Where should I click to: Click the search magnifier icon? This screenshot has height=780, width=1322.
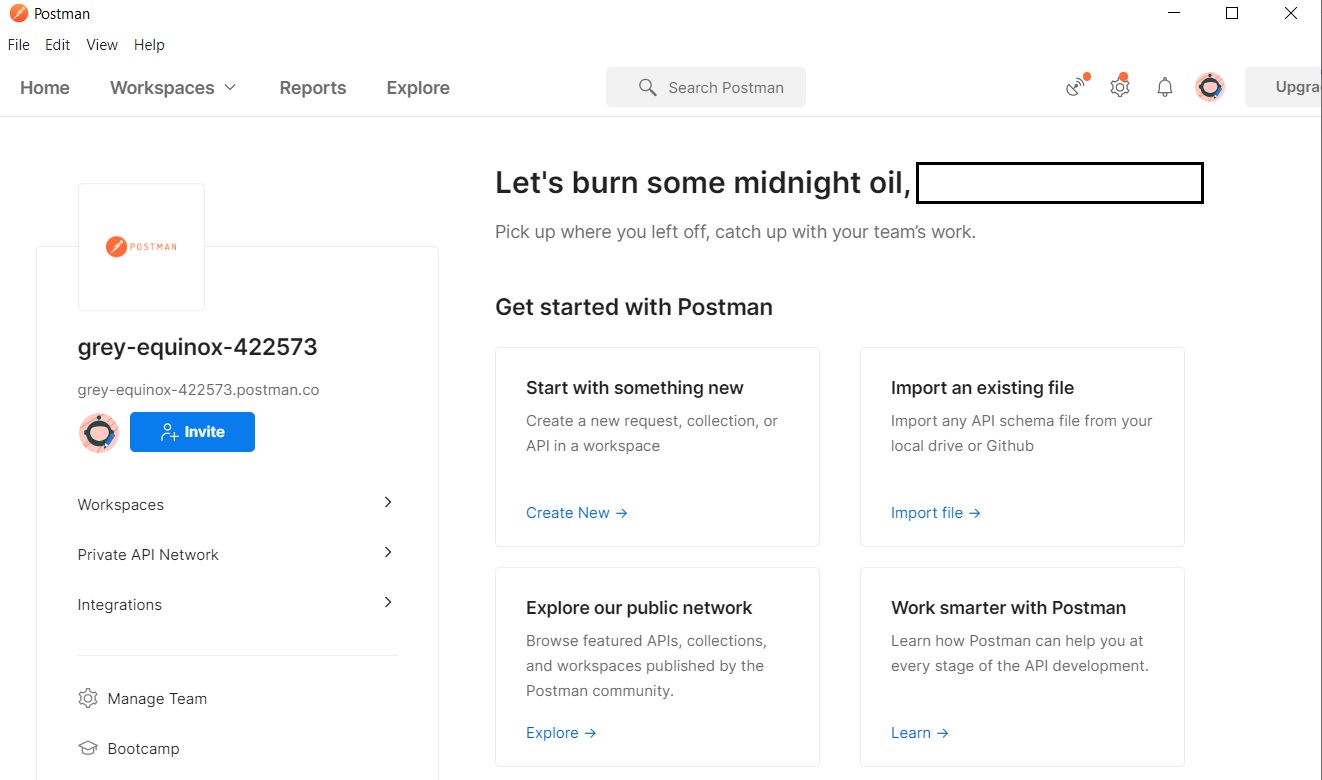coord(647,88)
